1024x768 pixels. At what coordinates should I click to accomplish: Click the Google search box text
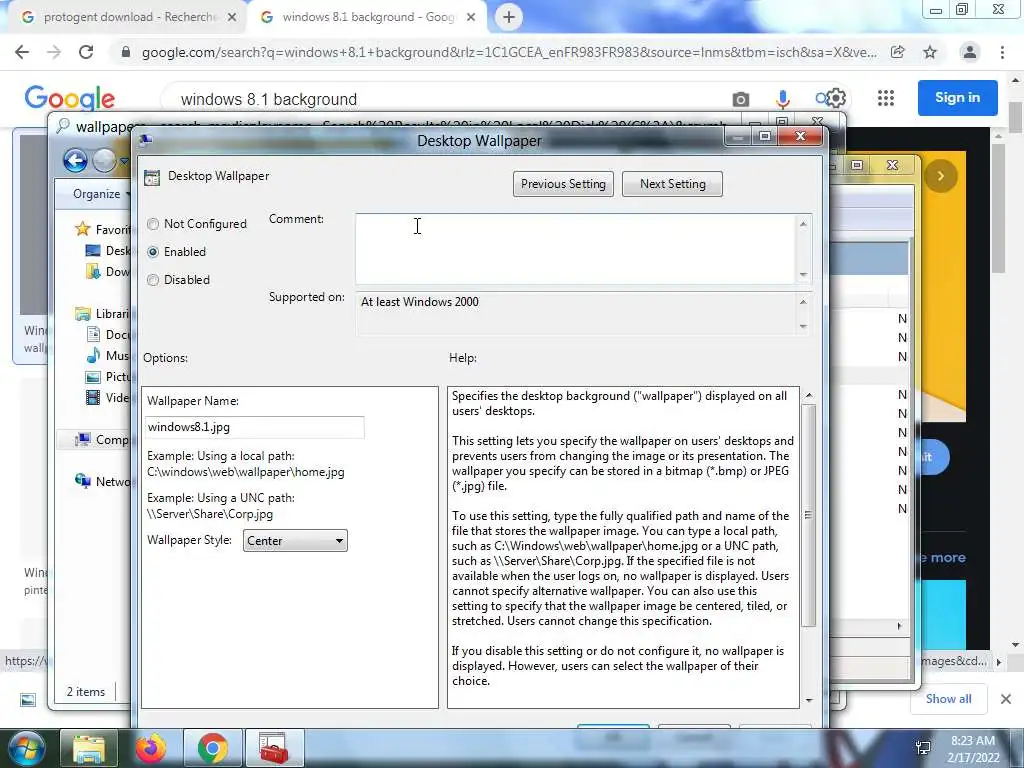[268, 99]
